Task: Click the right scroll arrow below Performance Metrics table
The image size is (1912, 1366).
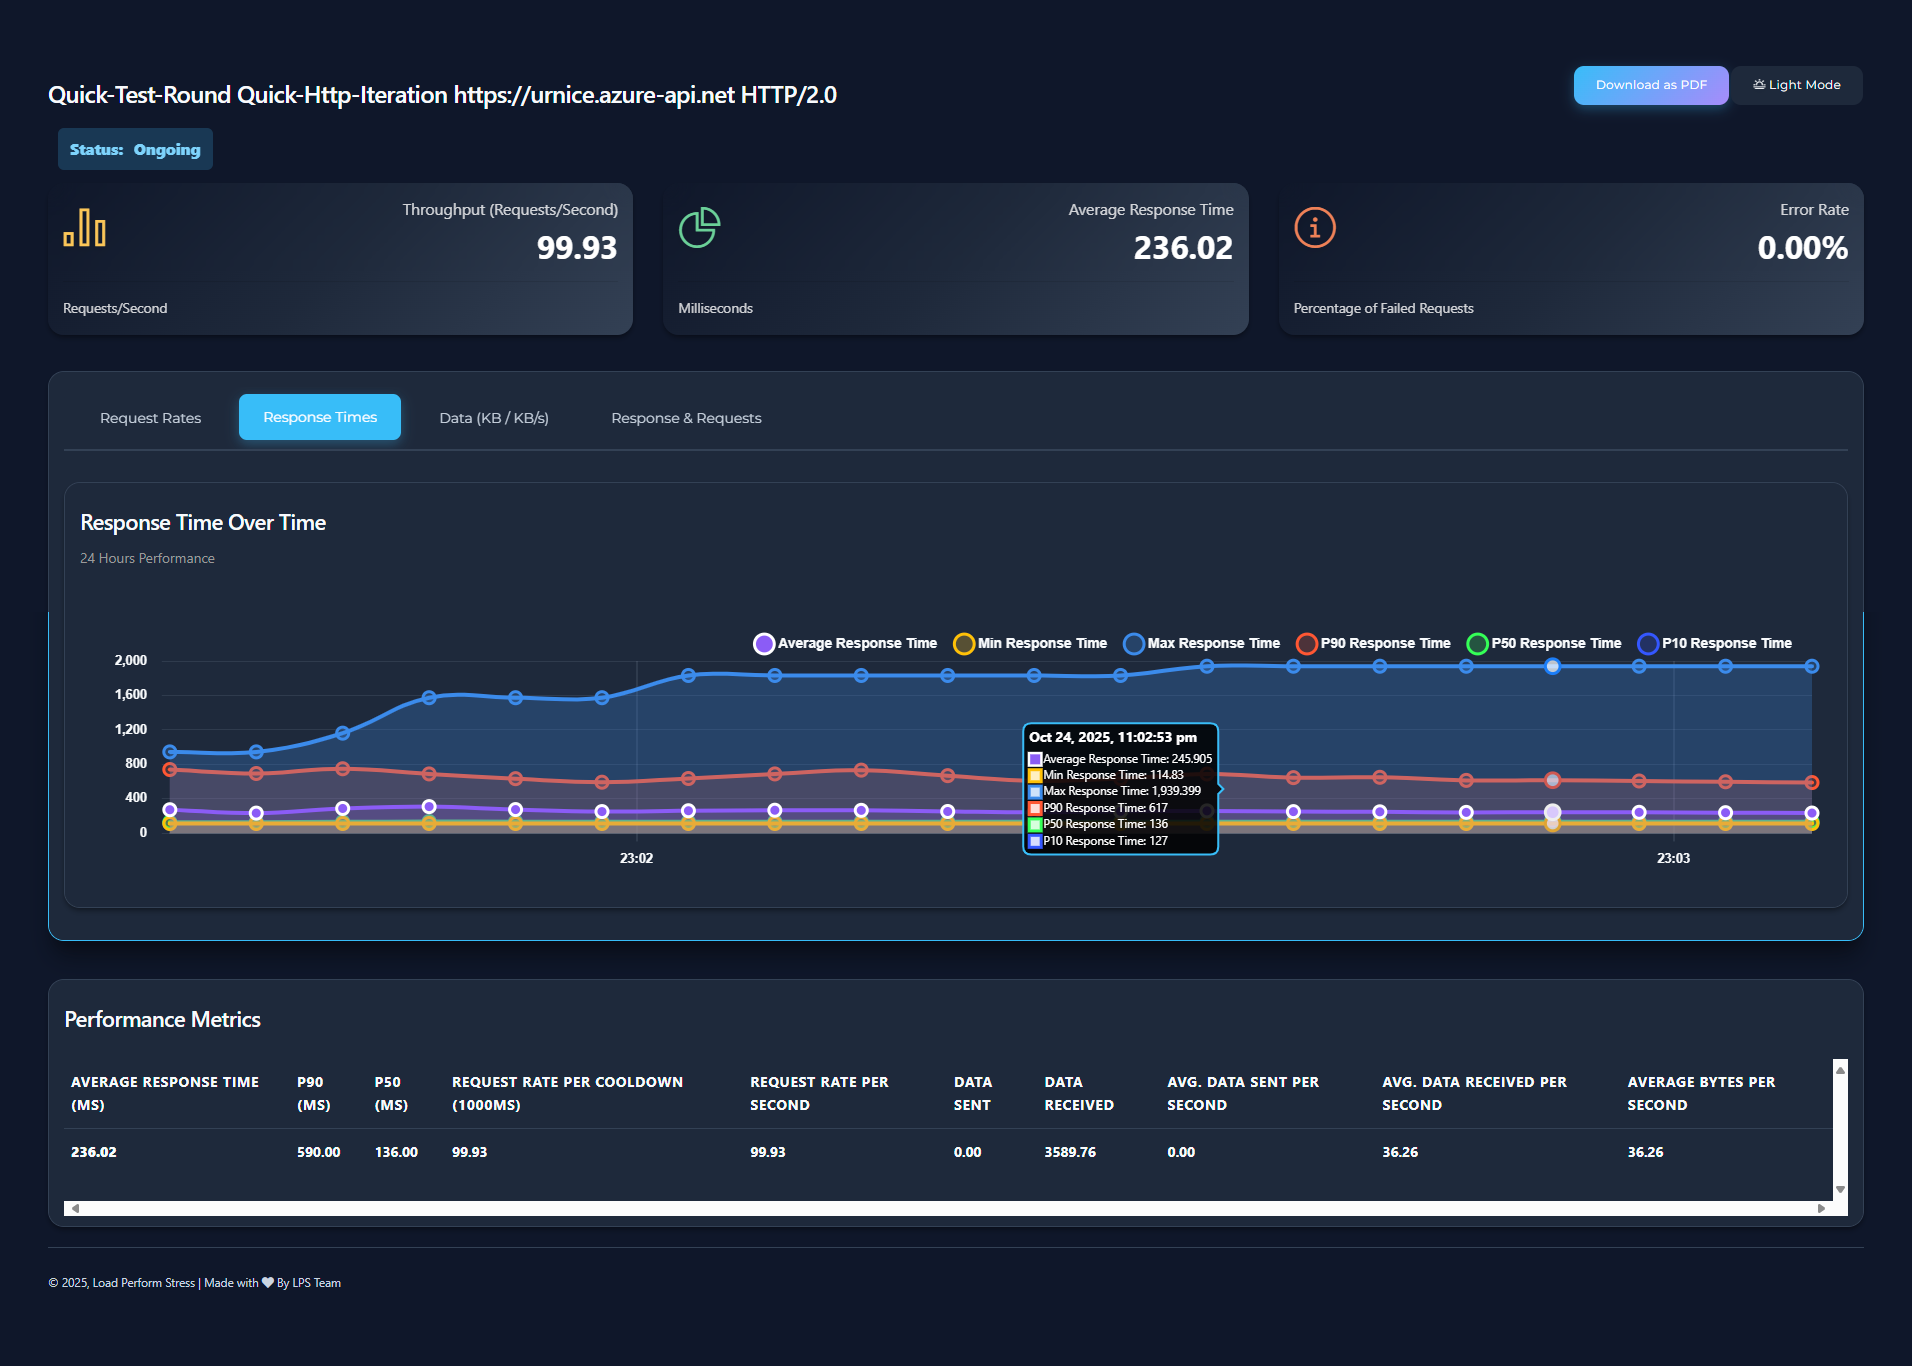Action: click(1822, 1207)
